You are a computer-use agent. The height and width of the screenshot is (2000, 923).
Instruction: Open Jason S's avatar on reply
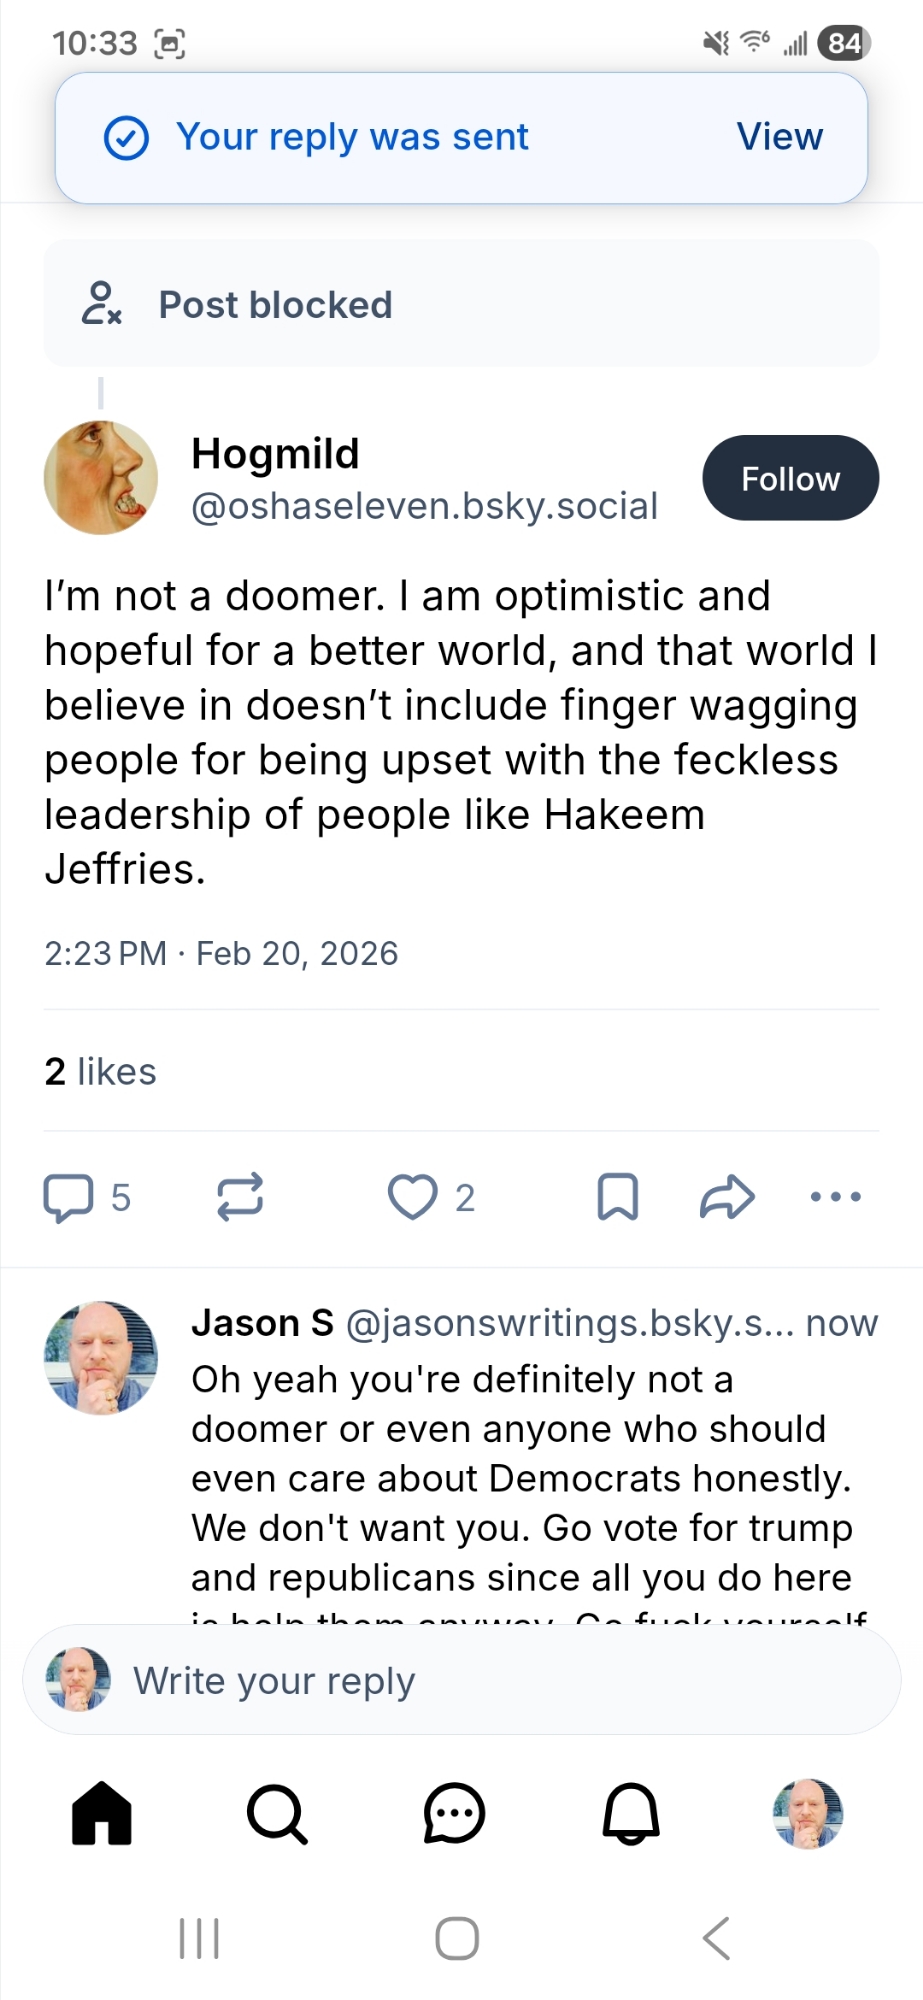point(101,1357)
